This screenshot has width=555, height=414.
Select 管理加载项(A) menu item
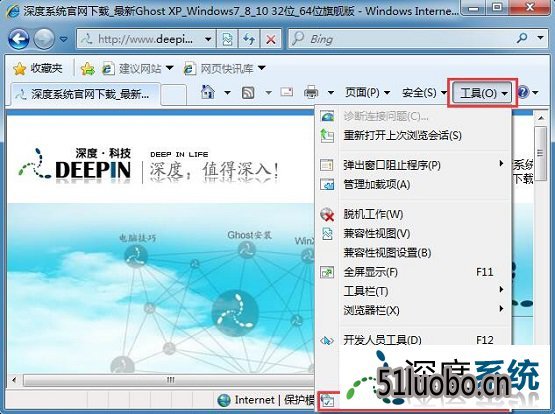coord(413,184)
